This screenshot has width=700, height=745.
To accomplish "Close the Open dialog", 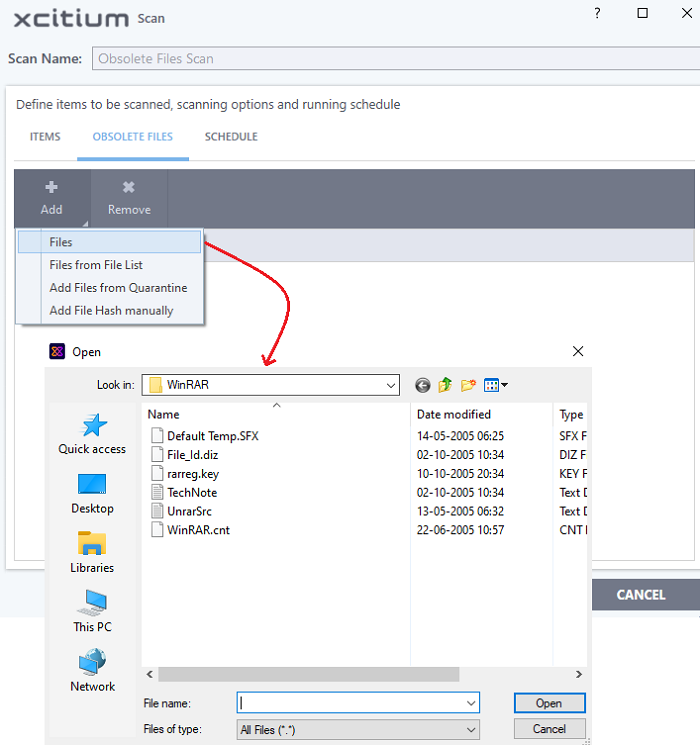I will (578, 351).
